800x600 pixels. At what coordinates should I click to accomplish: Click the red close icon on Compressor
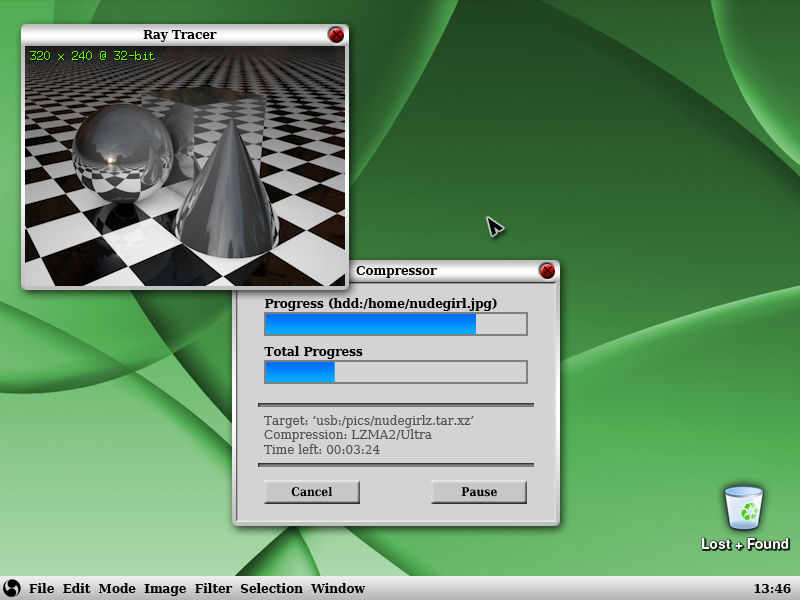548,271
